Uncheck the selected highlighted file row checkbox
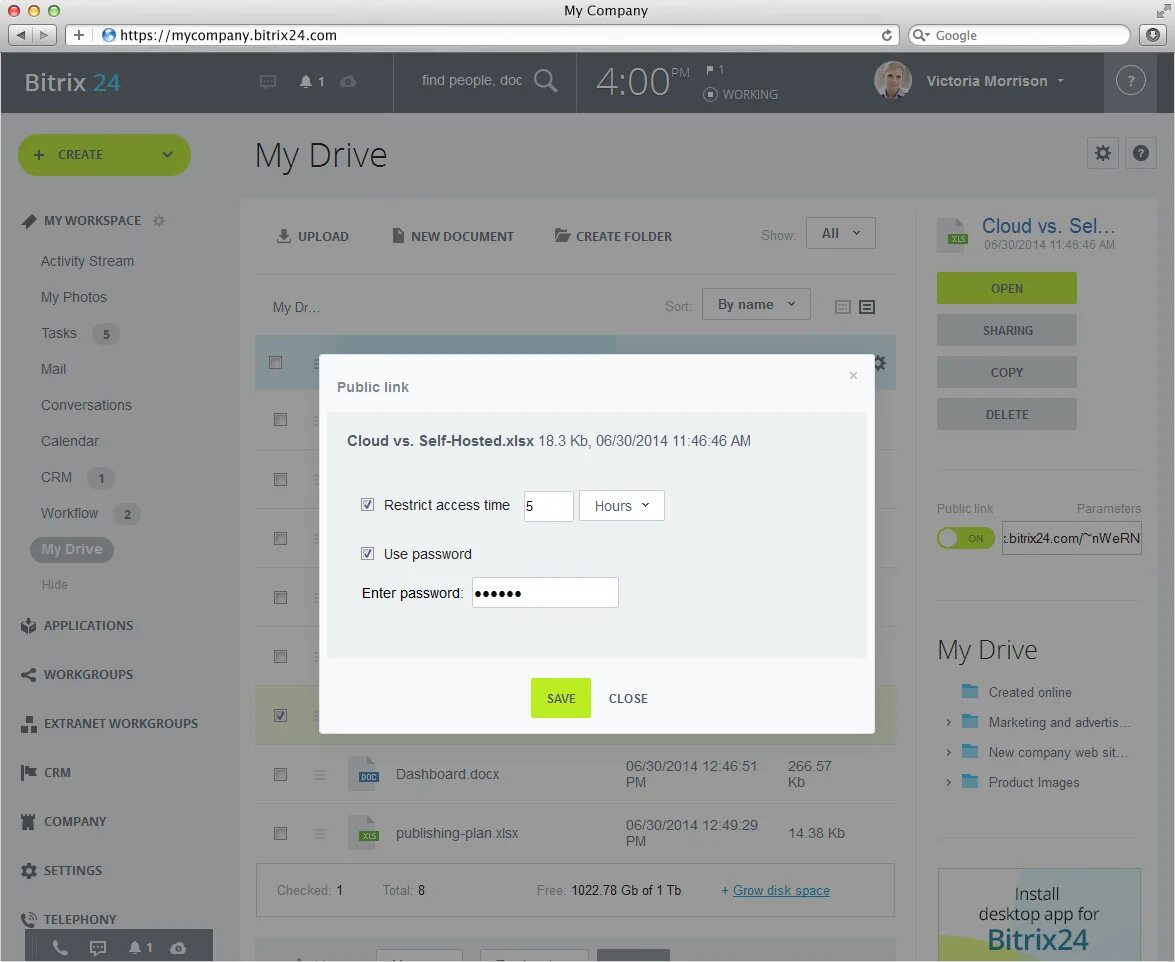 280,716
